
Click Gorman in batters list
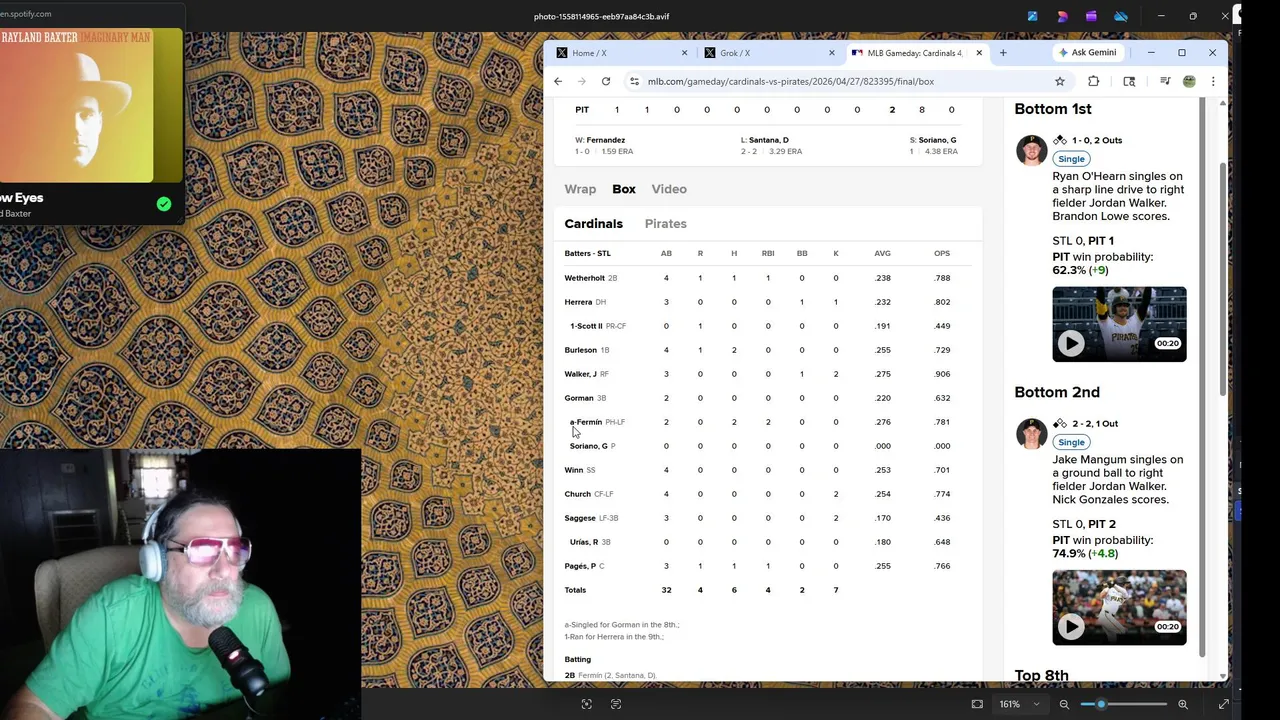point(578,398)
